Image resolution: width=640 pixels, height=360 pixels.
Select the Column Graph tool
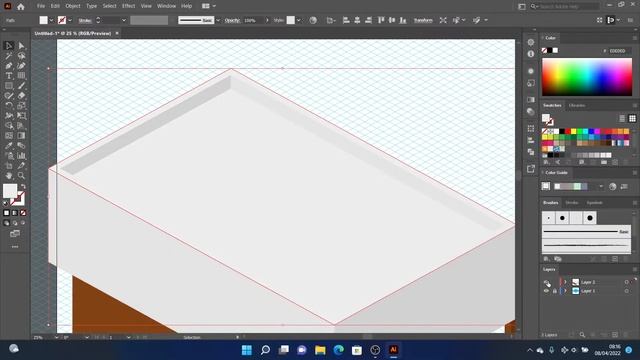point(21,156)
